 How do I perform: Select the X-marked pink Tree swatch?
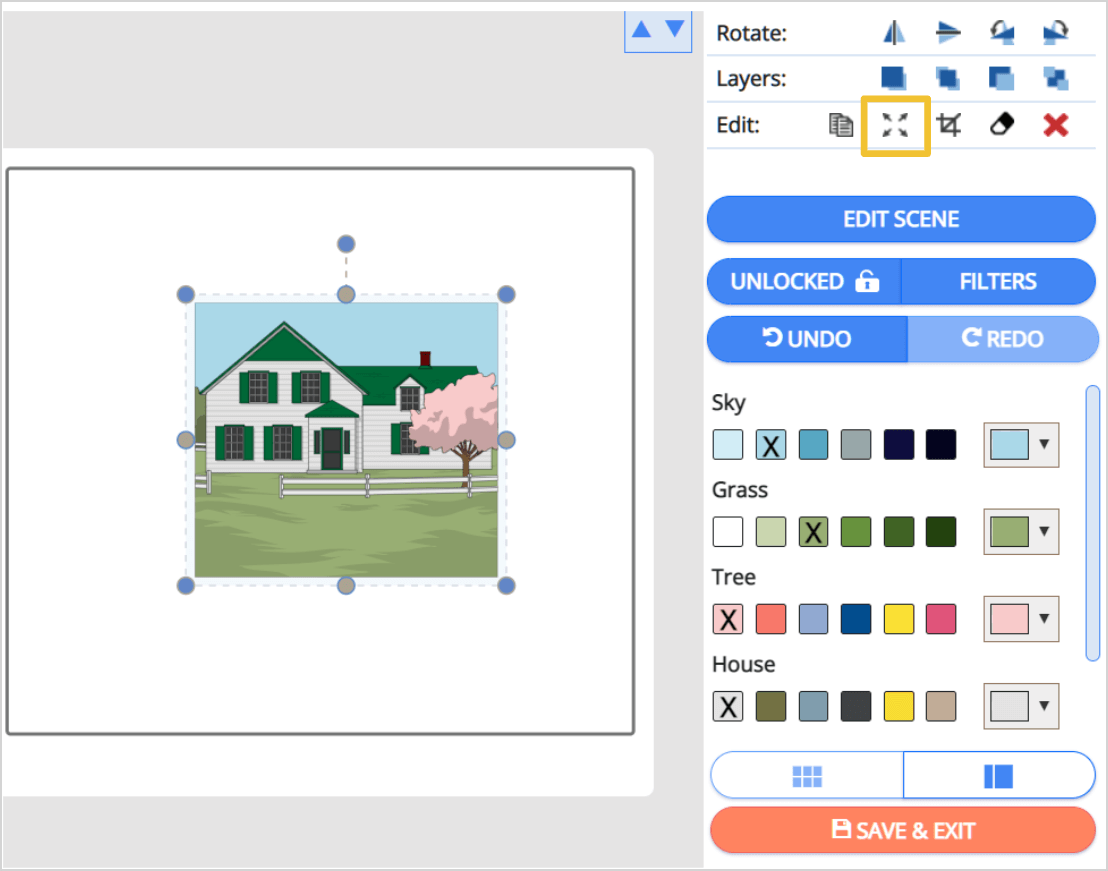[x=728, y=619]
